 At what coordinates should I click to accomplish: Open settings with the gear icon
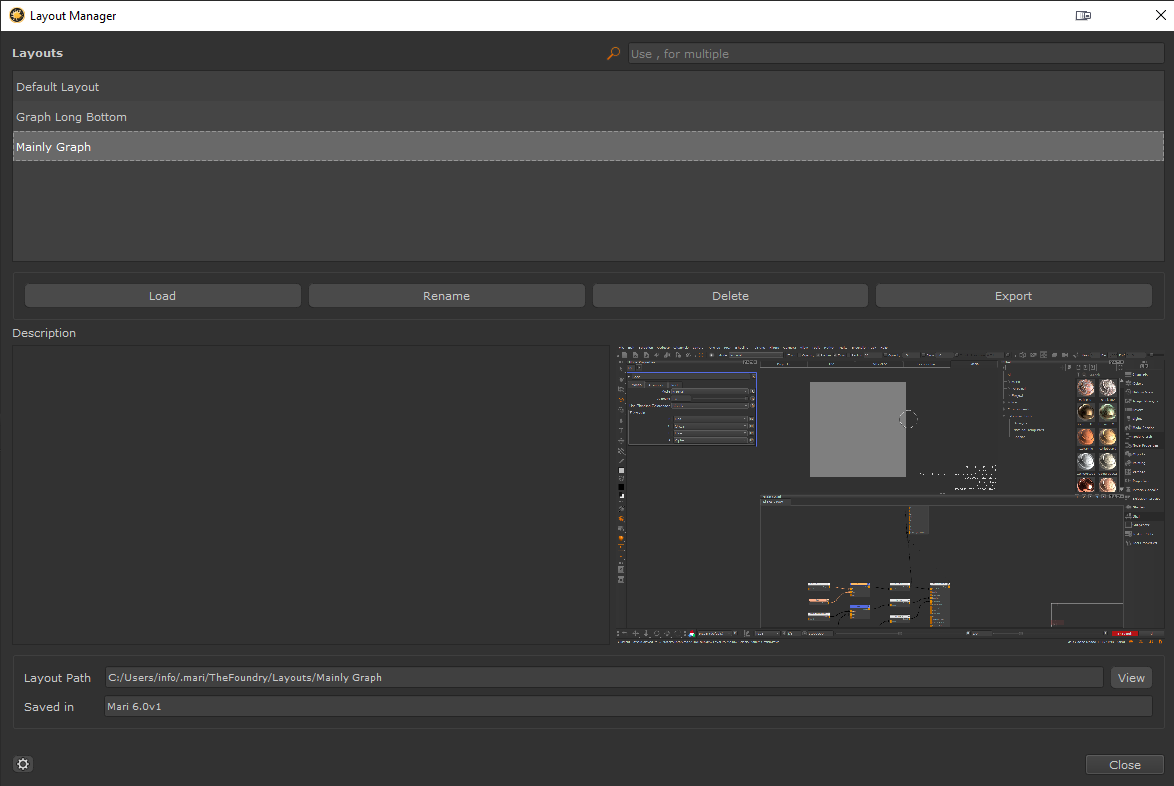24,764
